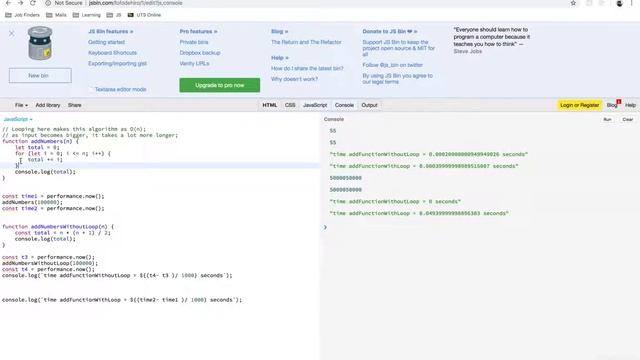This screenshot has height=360, width=640.
Task: Open the File dropdown menu
Action: click(x=21, y=105)
